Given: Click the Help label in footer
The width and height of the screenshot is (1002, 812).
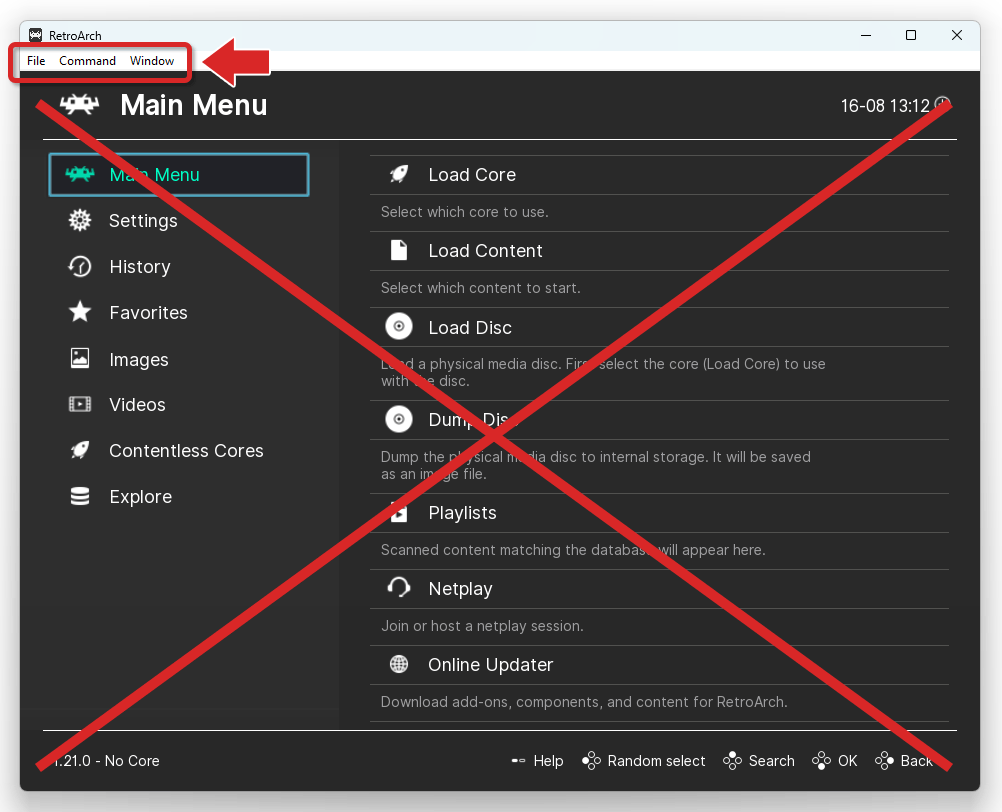Looking at the screenshot, I should [548, 761].
